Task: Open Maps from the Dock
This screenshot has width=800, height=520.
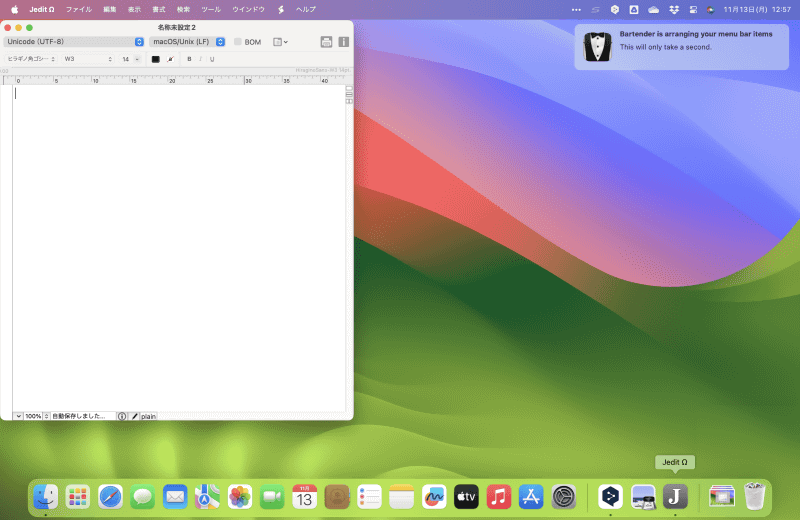Action: pos(207,497)
